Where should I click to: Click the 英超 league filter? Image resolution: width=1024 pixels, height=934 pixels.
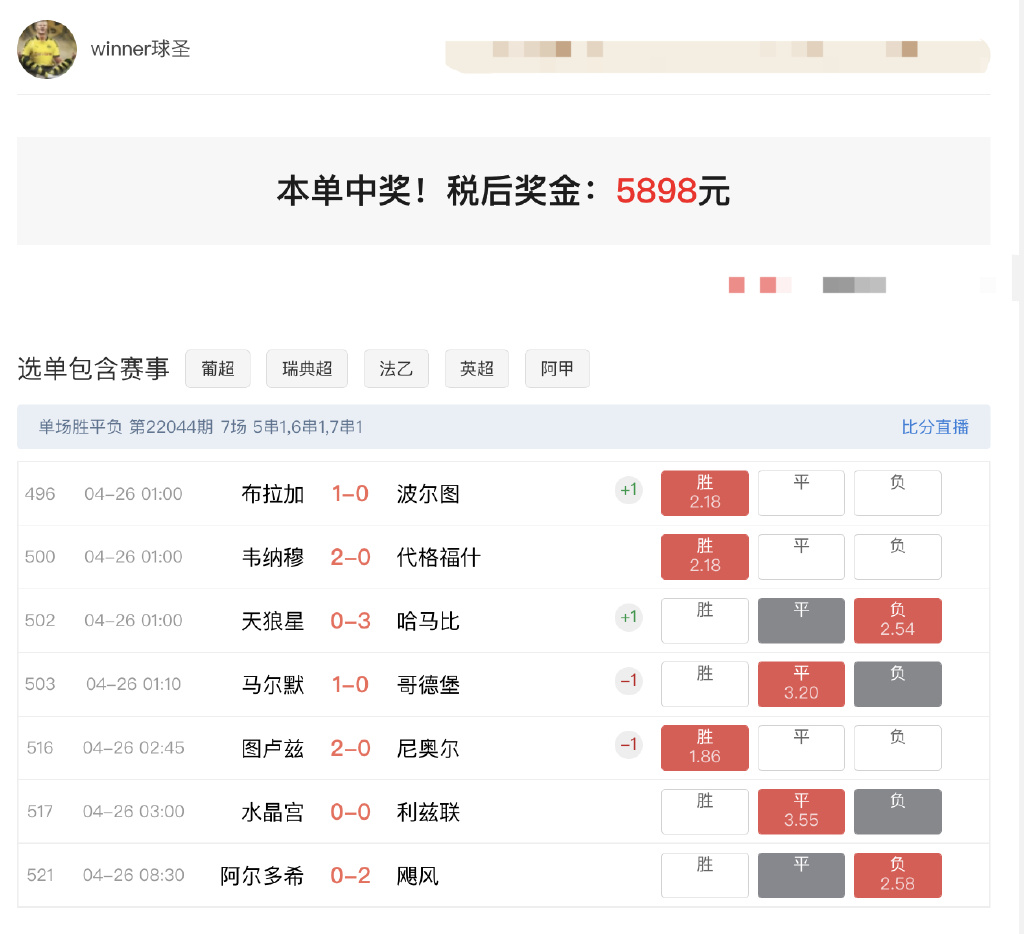tap(476, 368)
